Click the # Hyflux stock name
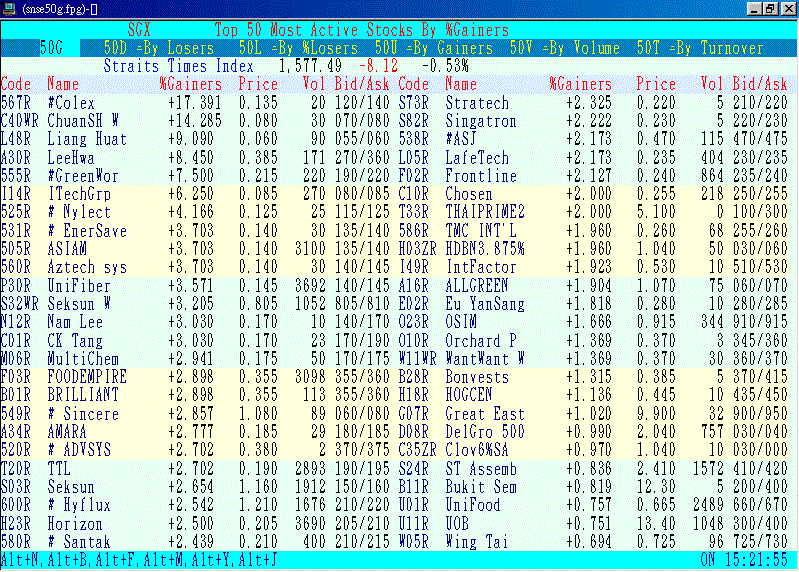The image size is (799, 572). pyautogui.click(x=79, y=505)
